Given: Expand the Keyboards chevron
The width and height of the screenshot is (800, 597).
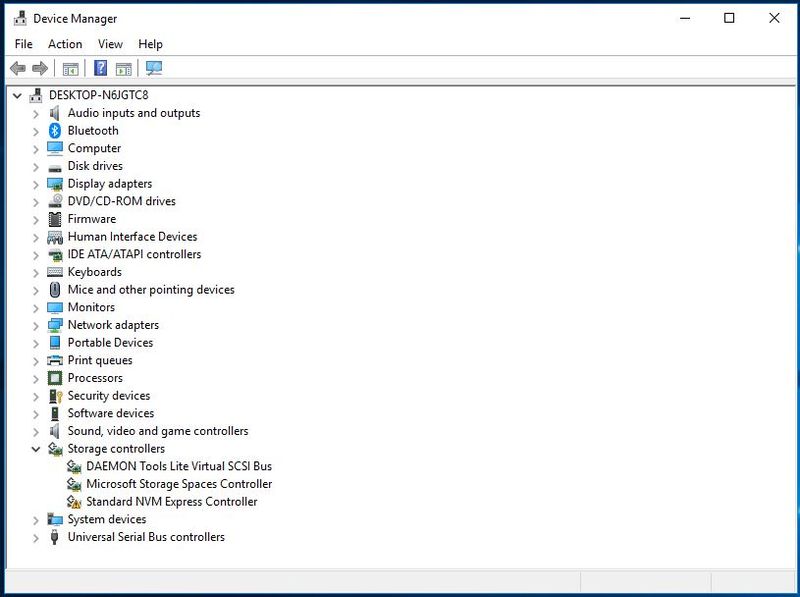Looking at the screenshot, I should click(x=36, y=272).
